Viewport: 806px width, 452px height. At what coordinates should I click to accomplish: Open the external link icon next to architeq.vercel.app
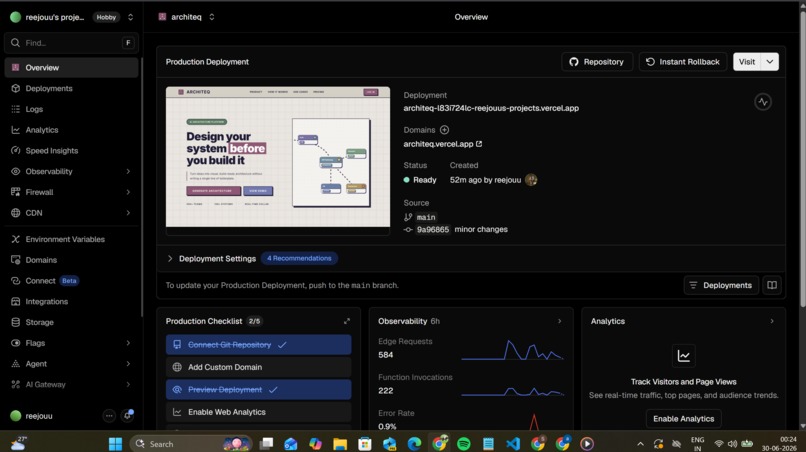tap(479, 144)
